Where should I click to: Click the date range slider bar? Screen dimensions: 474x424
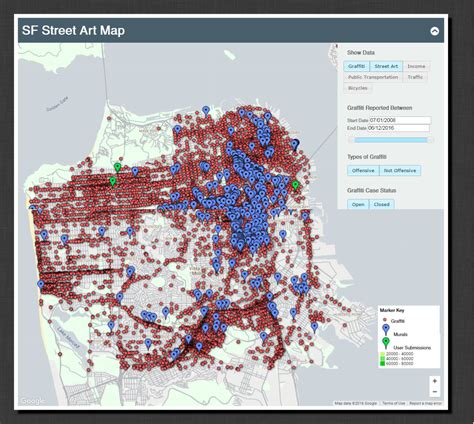pos(391,140)
